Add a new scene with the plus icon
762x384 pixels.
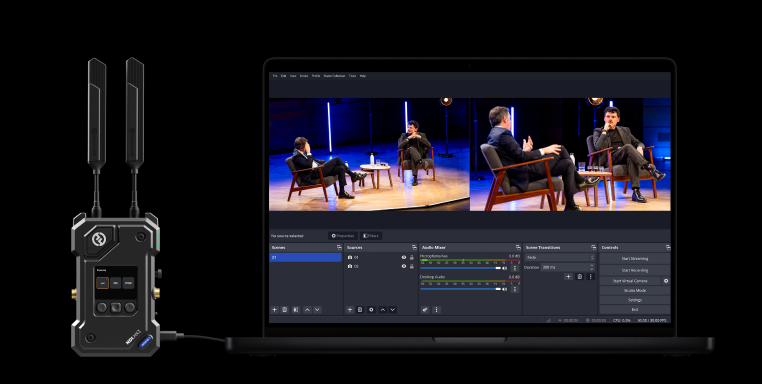[275, 310]
